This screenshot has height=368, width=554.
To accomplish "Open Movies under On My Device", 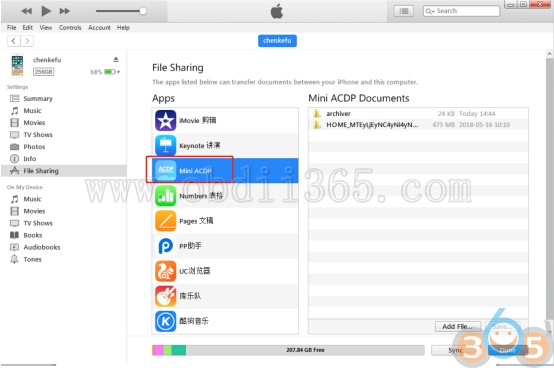I will tap(34, 211).
